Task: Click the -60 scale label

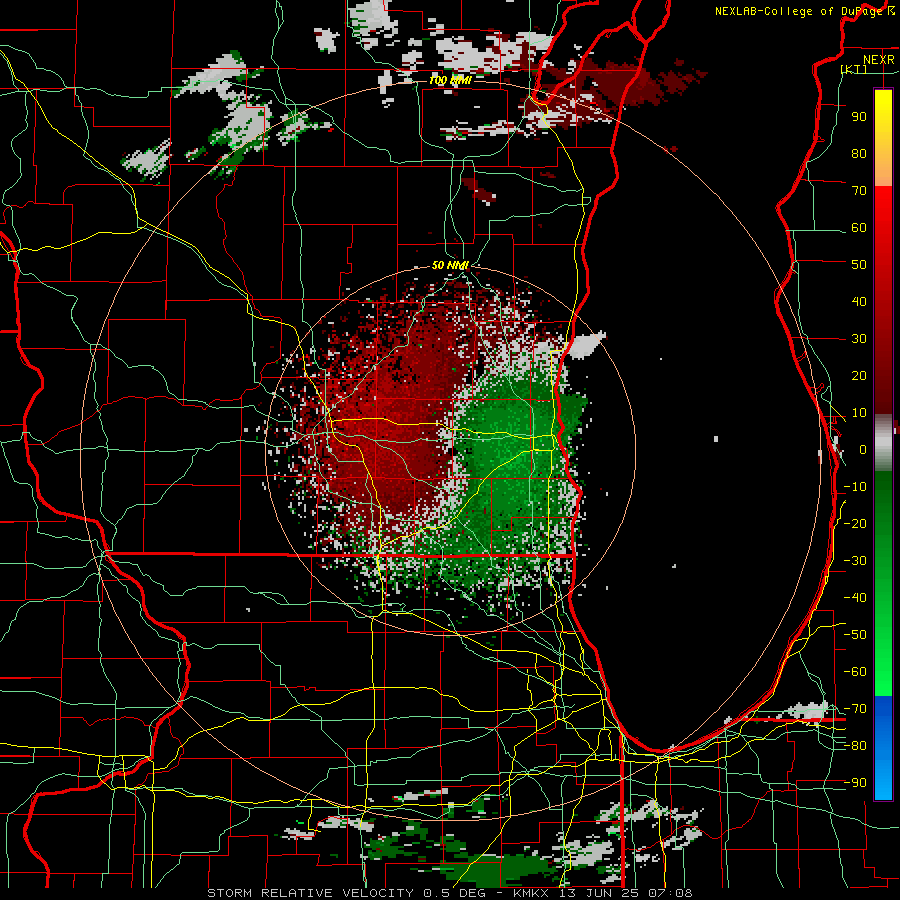Action: [x=855, y=672]
